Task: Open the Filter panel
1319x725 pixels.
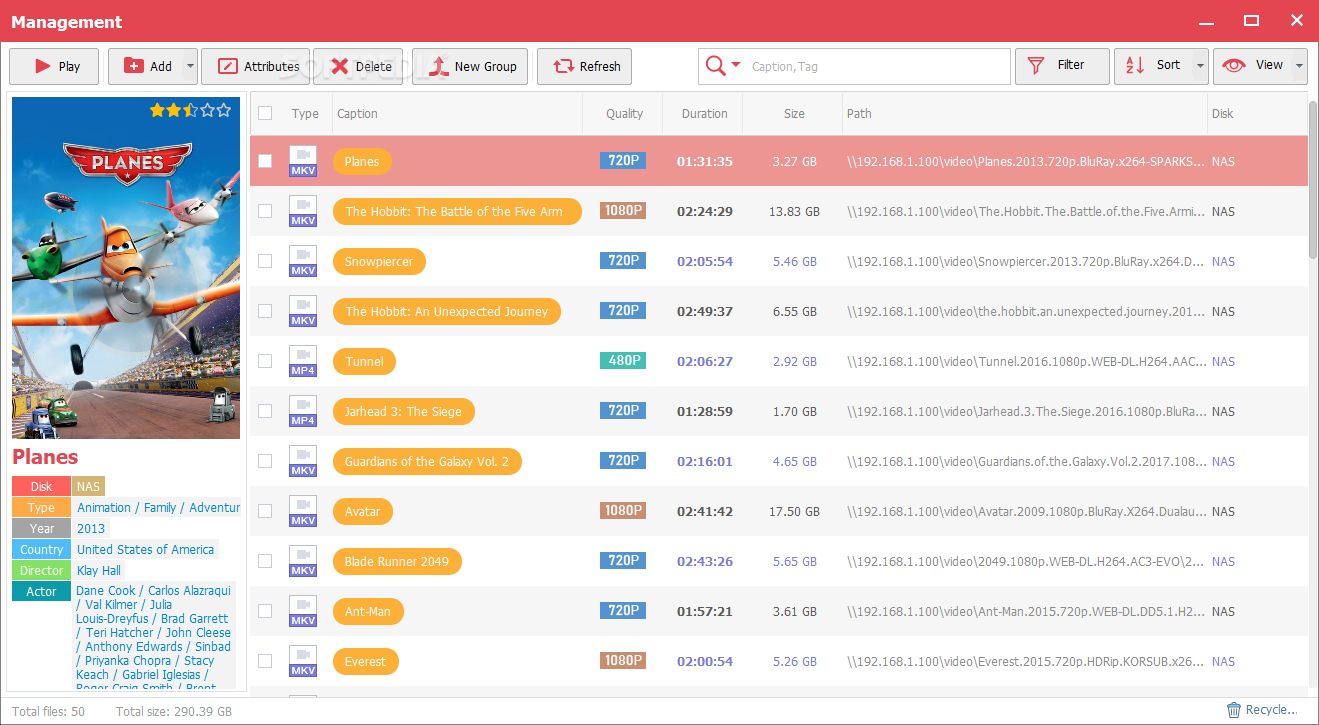Action: tap(1062, 66)
